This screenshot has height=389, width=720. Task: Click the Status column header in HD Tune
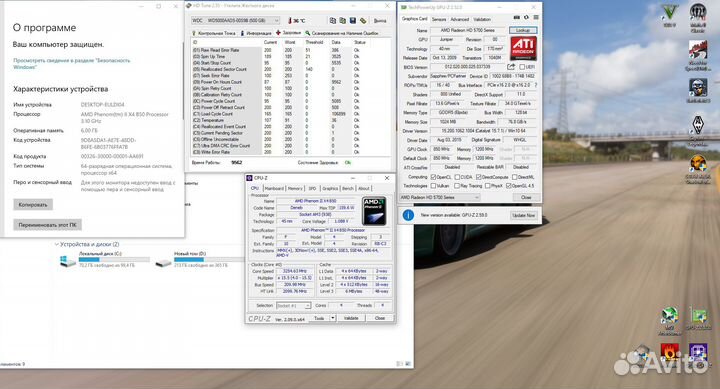tap(360, 42)
